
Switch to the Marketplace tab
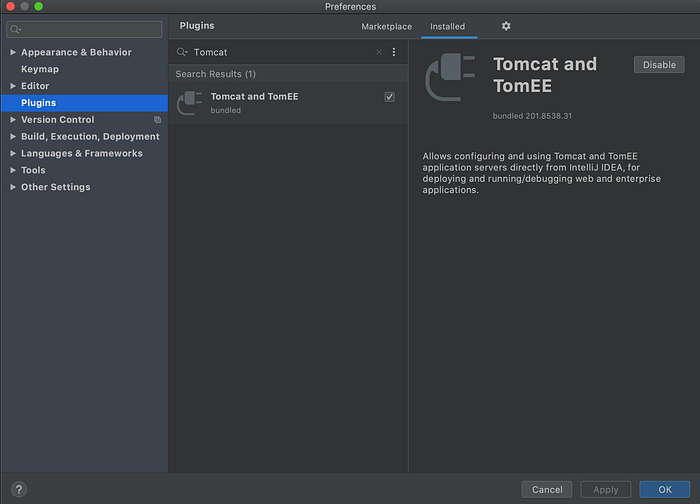(387, 26)
